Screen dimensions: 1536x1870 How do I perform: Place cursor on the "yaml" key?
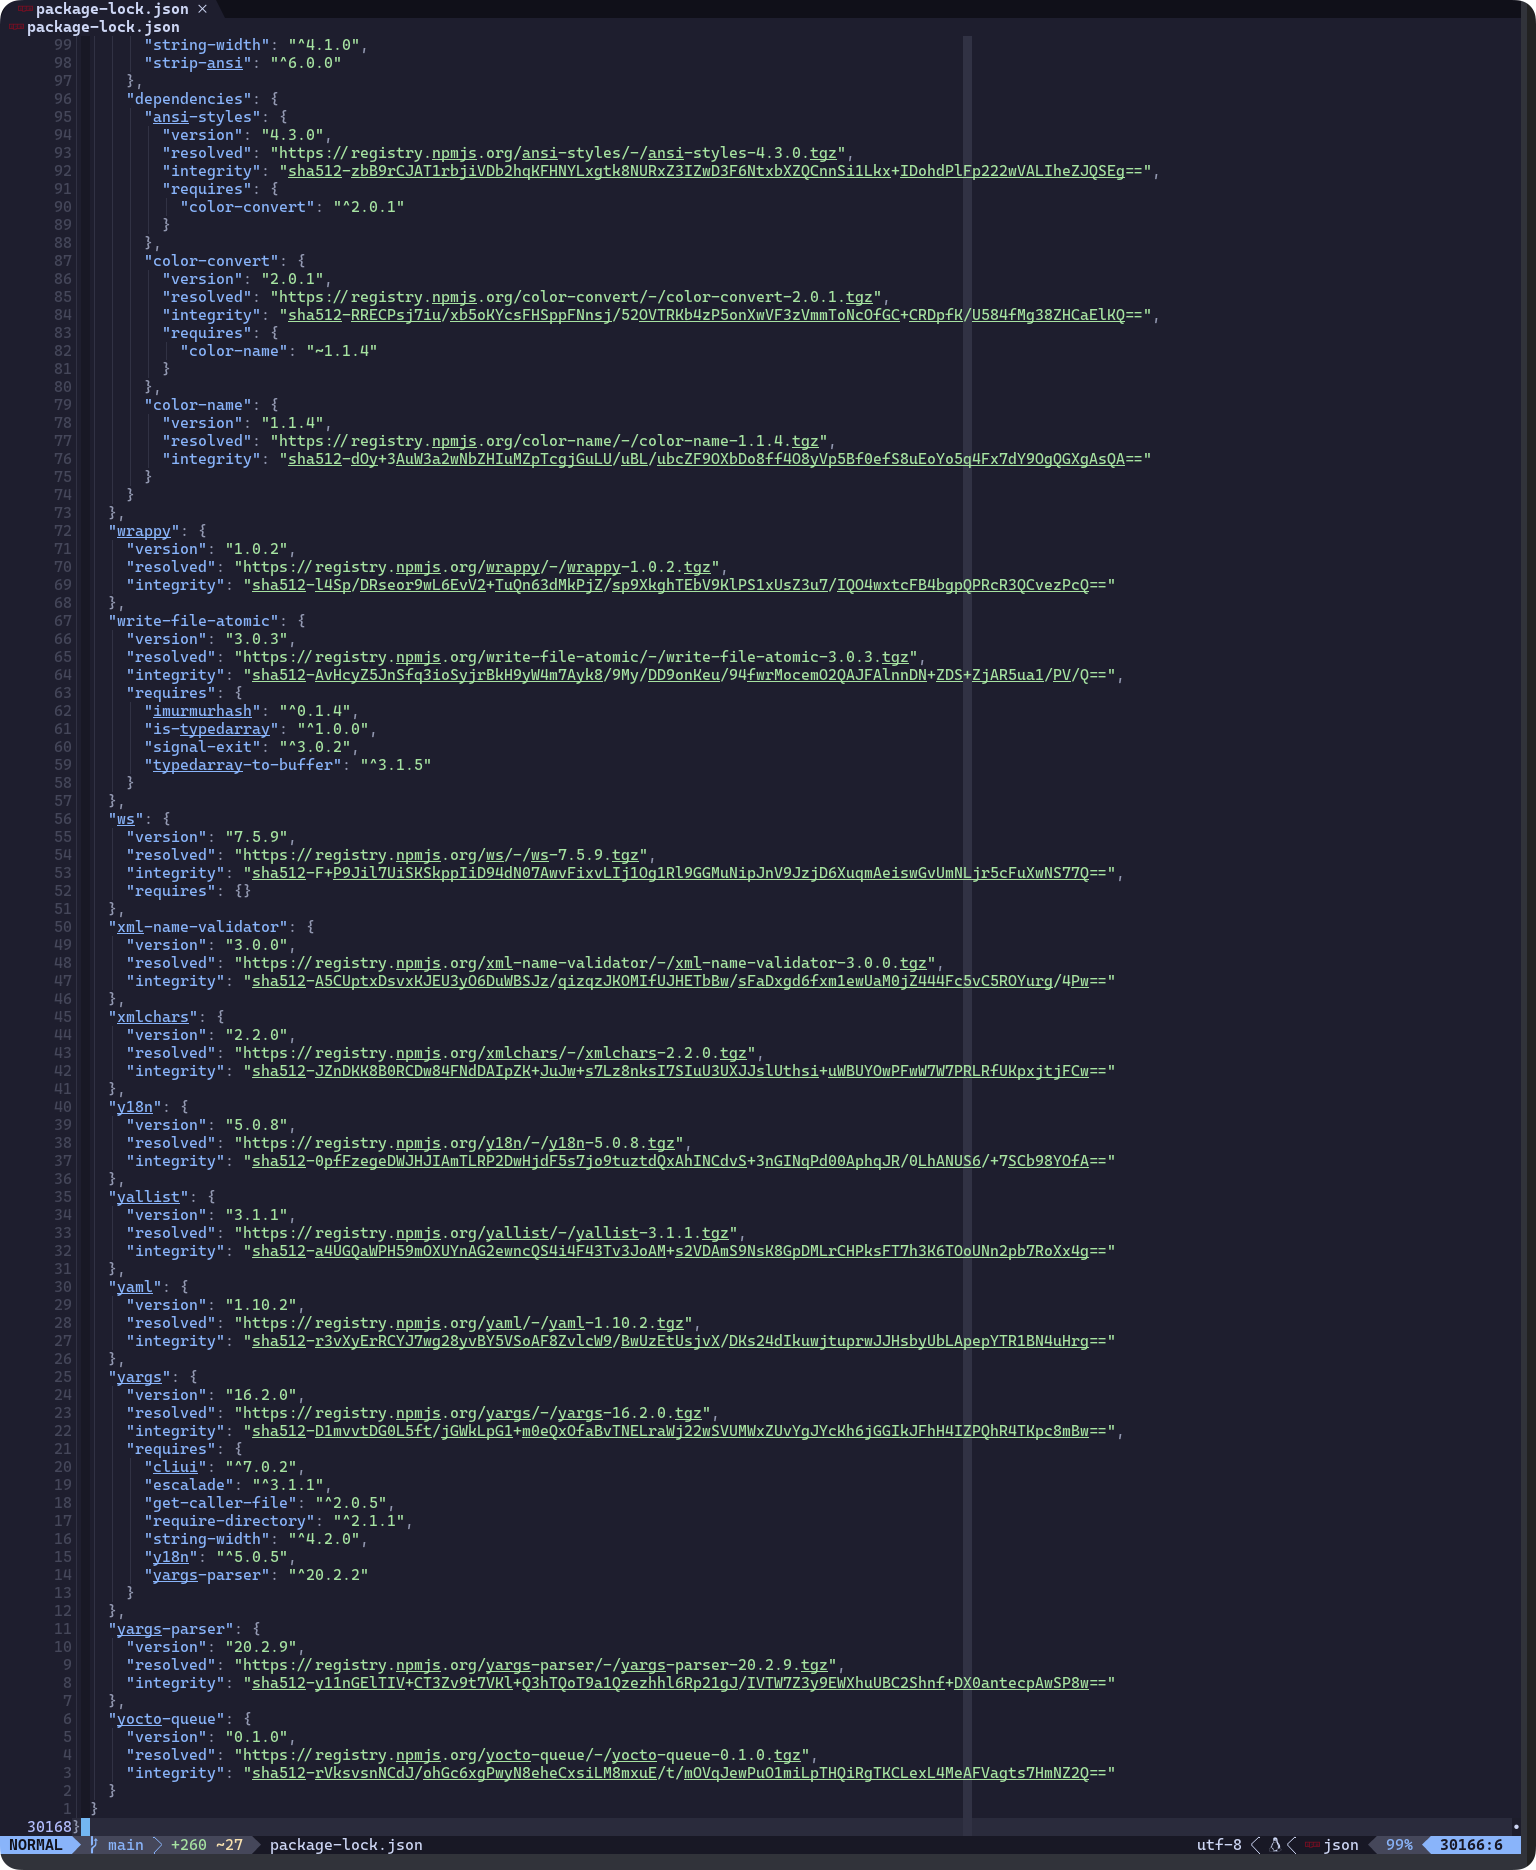tap(134, 1287)
